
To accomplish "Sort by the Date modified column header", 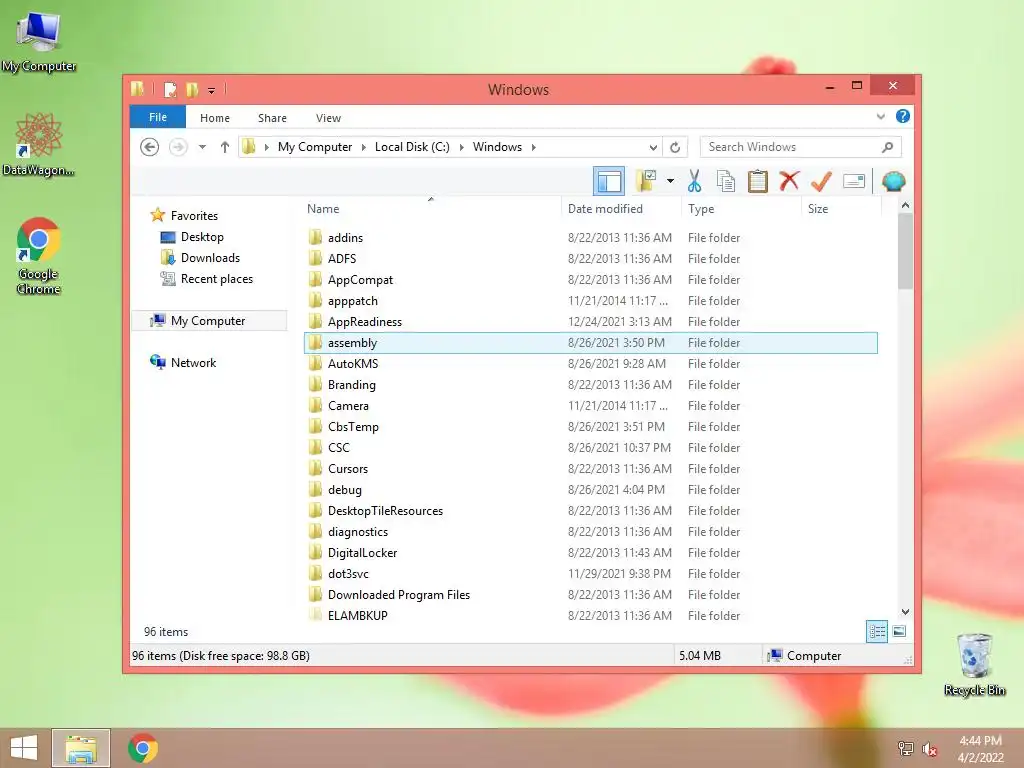I will coord(605,208).
